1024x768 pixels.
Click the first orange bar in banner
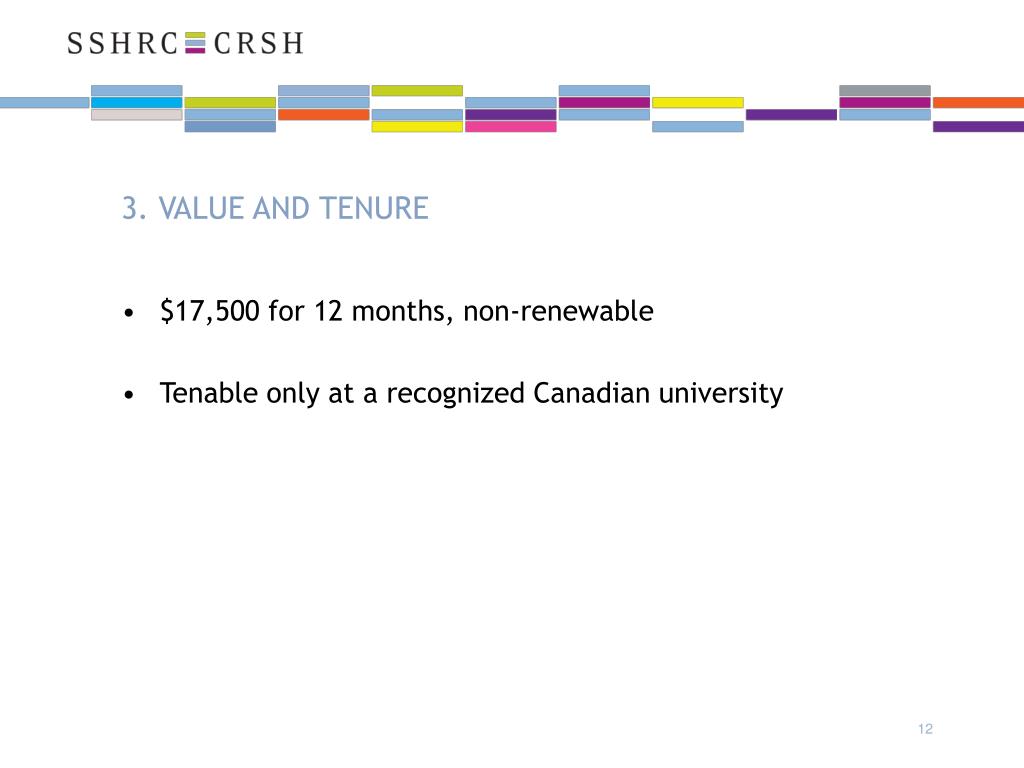tap(324, 115)
